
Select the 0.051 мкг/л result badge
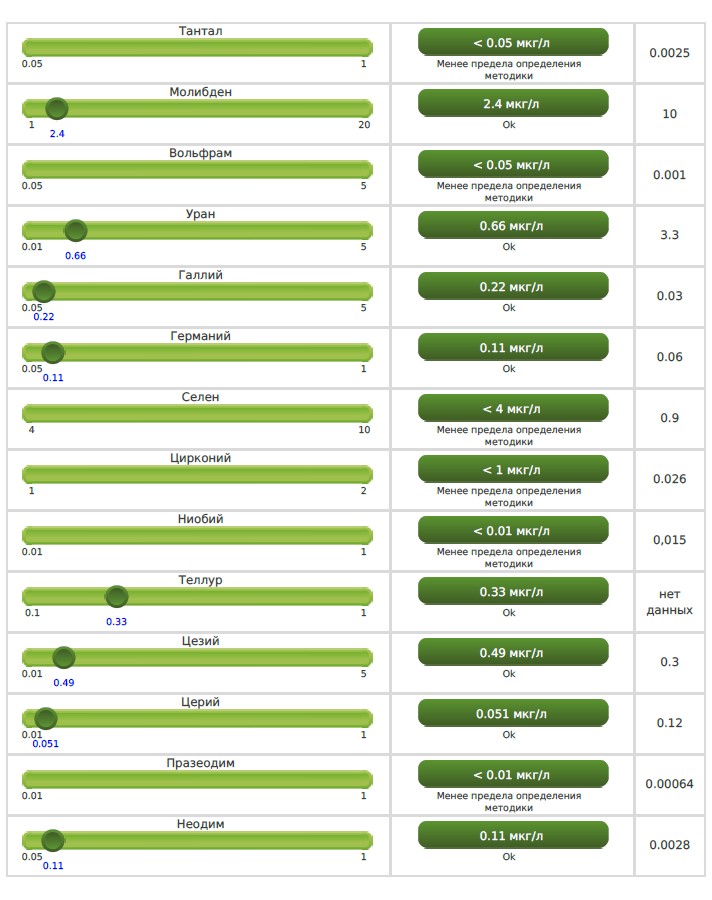tap(512, 713)
